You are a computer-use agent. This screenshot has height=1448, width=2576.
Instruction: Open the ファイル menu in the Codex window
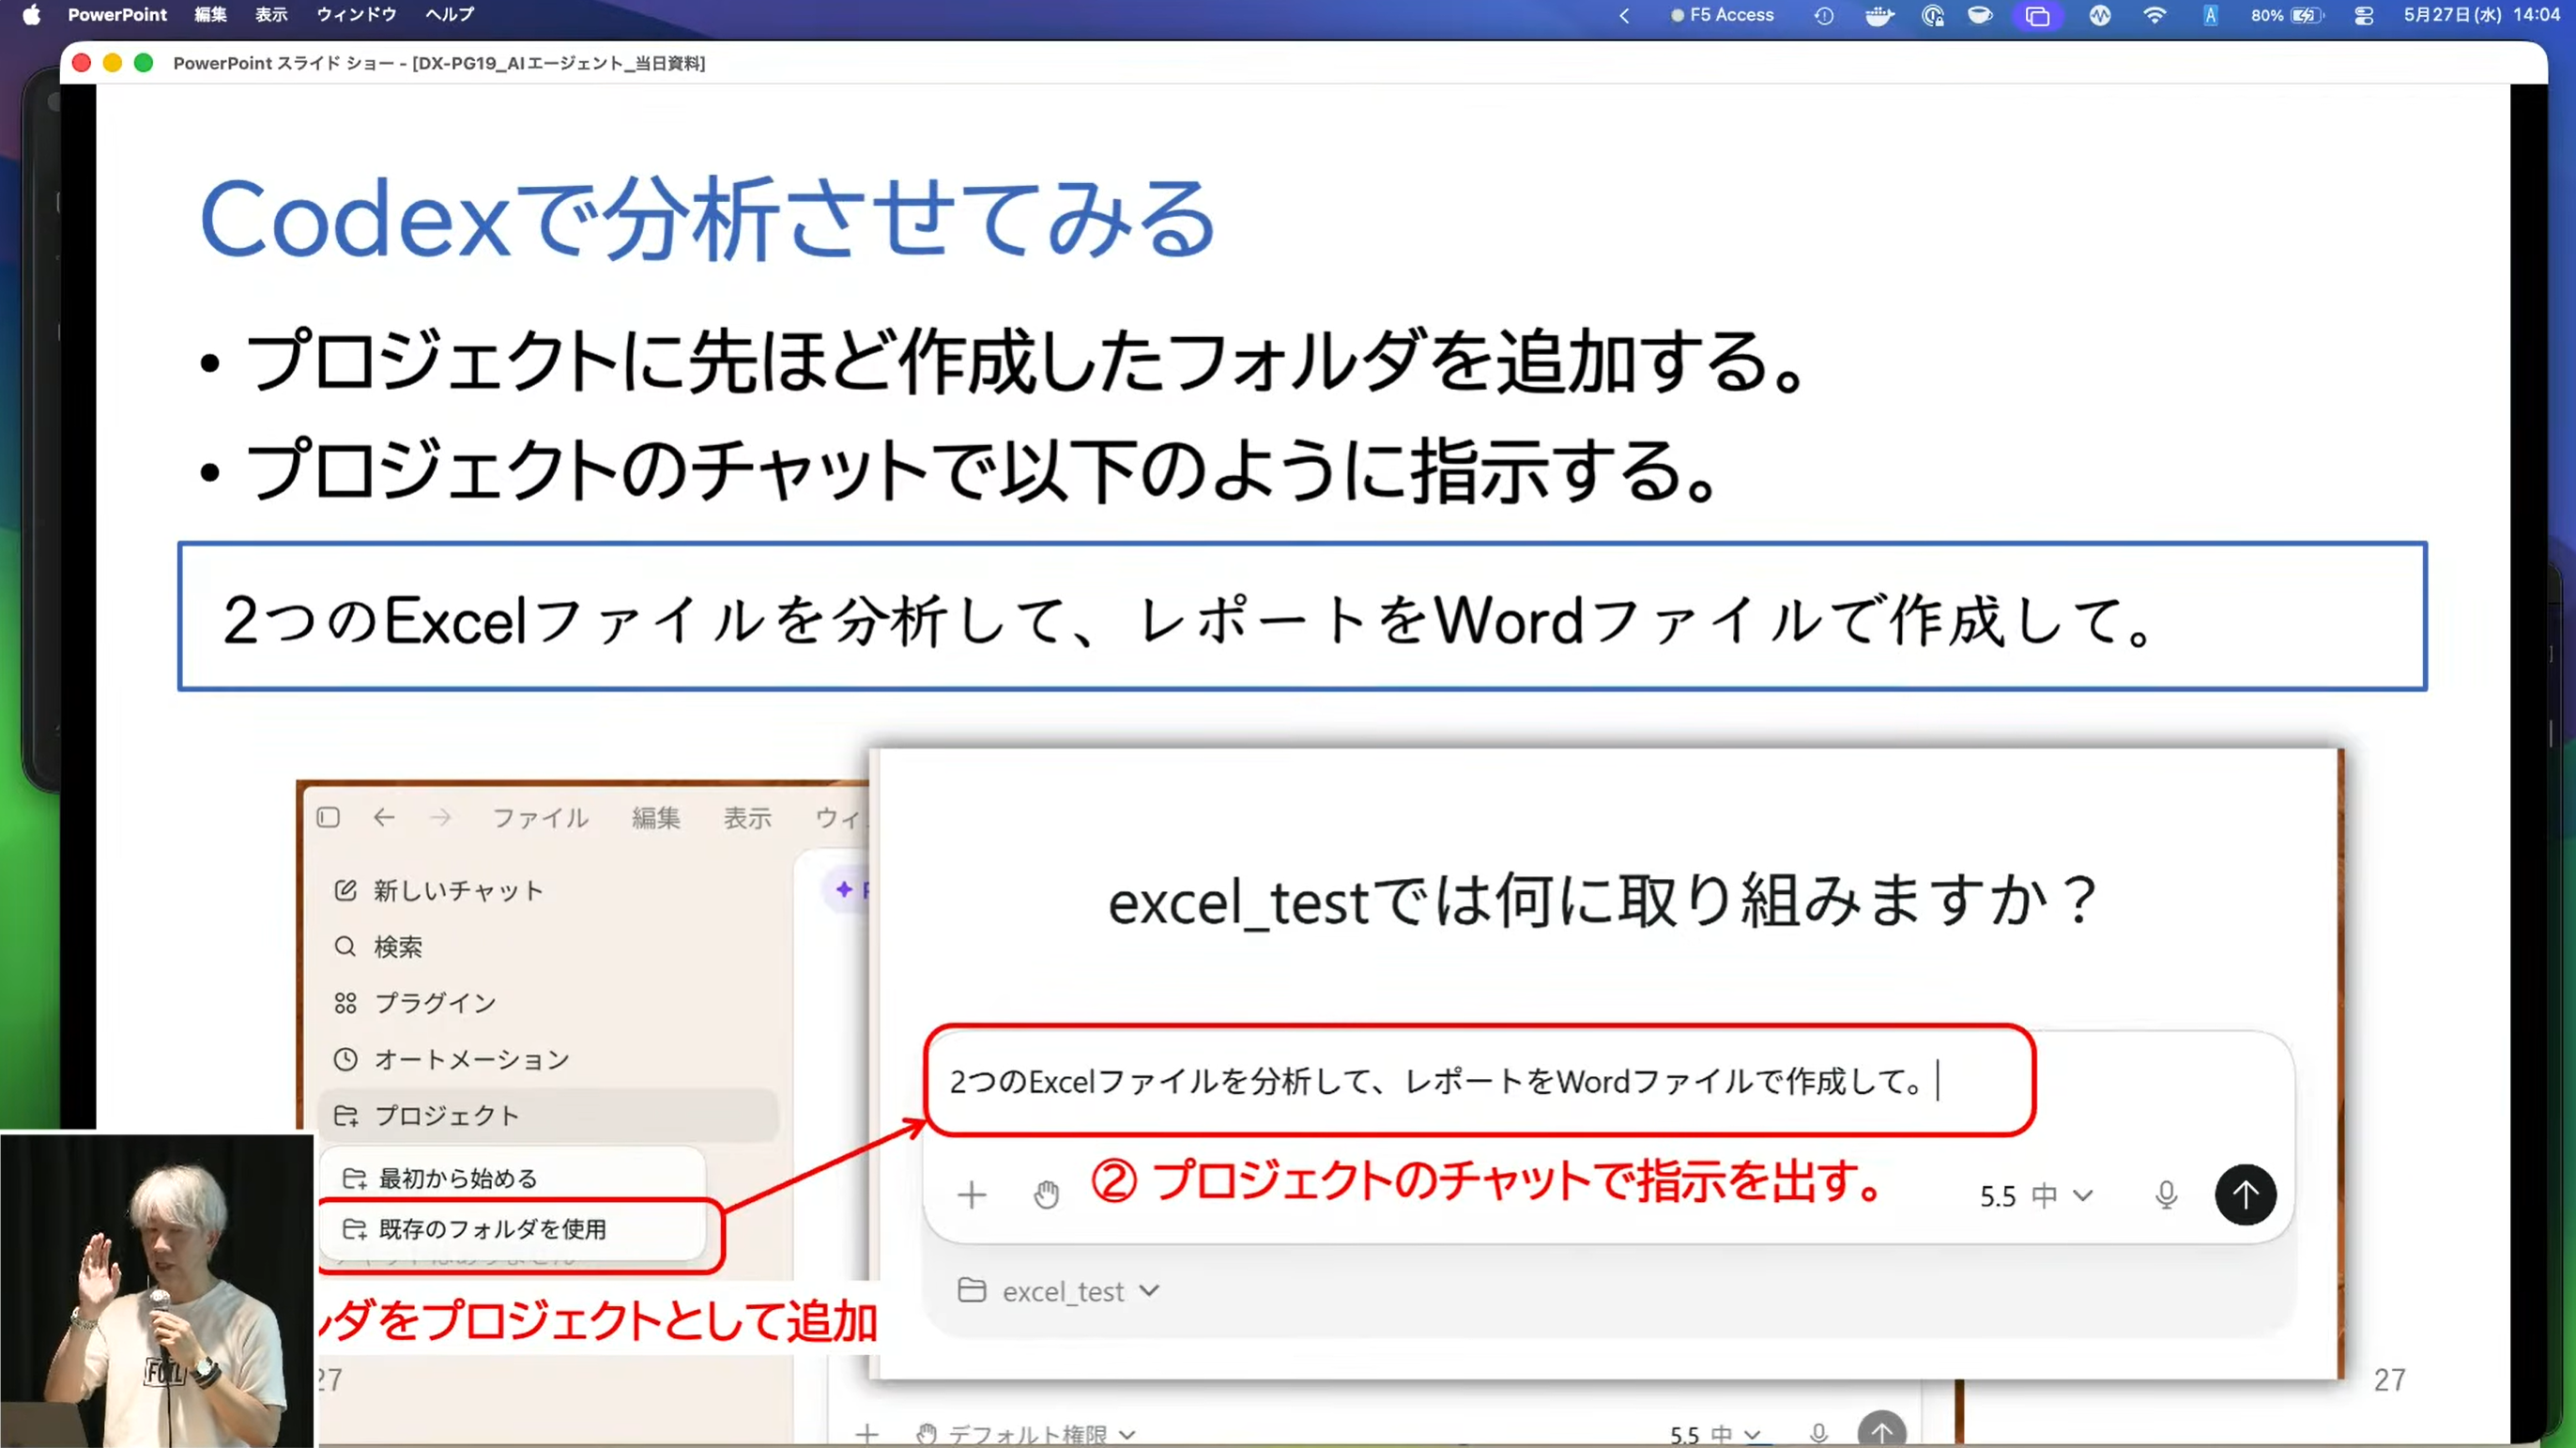[x=540, y=818]
